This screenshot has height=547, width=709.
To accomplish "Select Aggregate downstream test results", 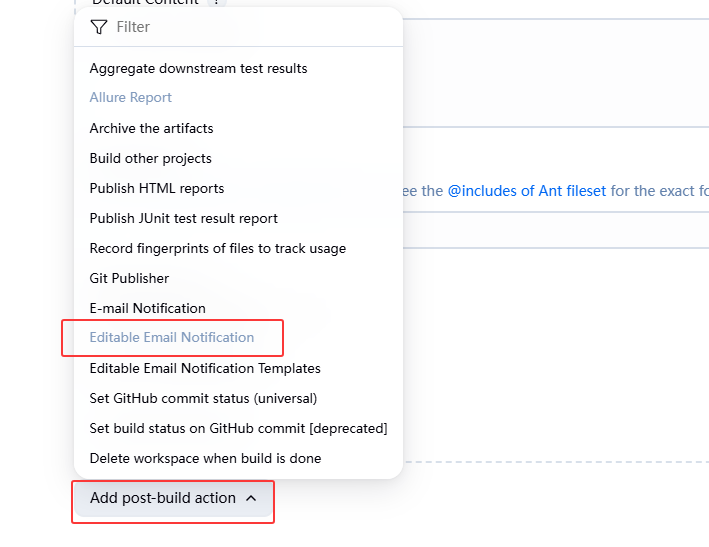I will tap(198, 69).
